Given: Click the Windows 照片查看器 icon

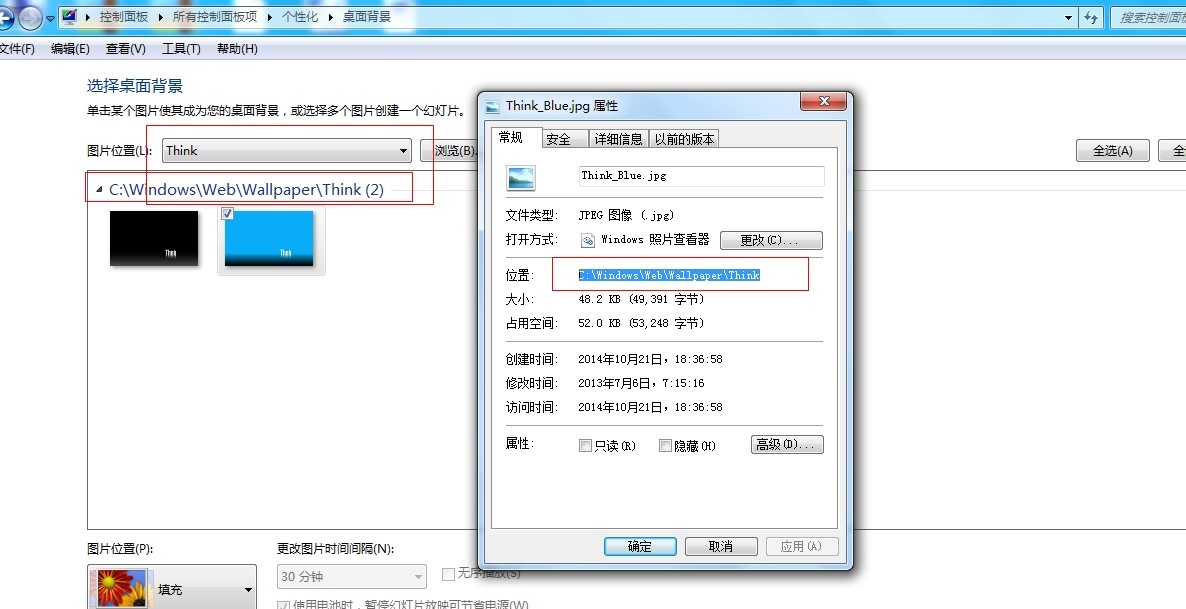Looking at the screenshot, I should (x=588, y=240).
